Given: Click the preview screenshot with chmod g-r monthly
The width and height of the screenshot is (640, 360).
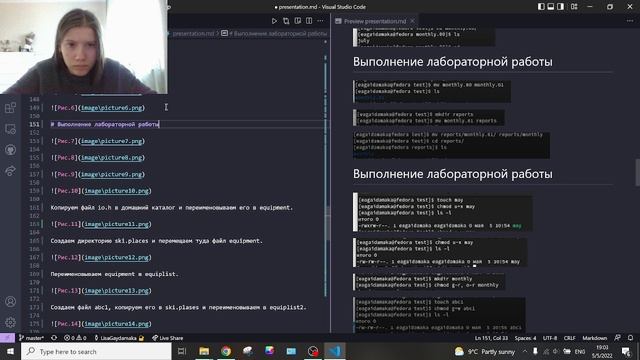Looking at the screenshot, I should pyautogui.click(x=429, y=282).
